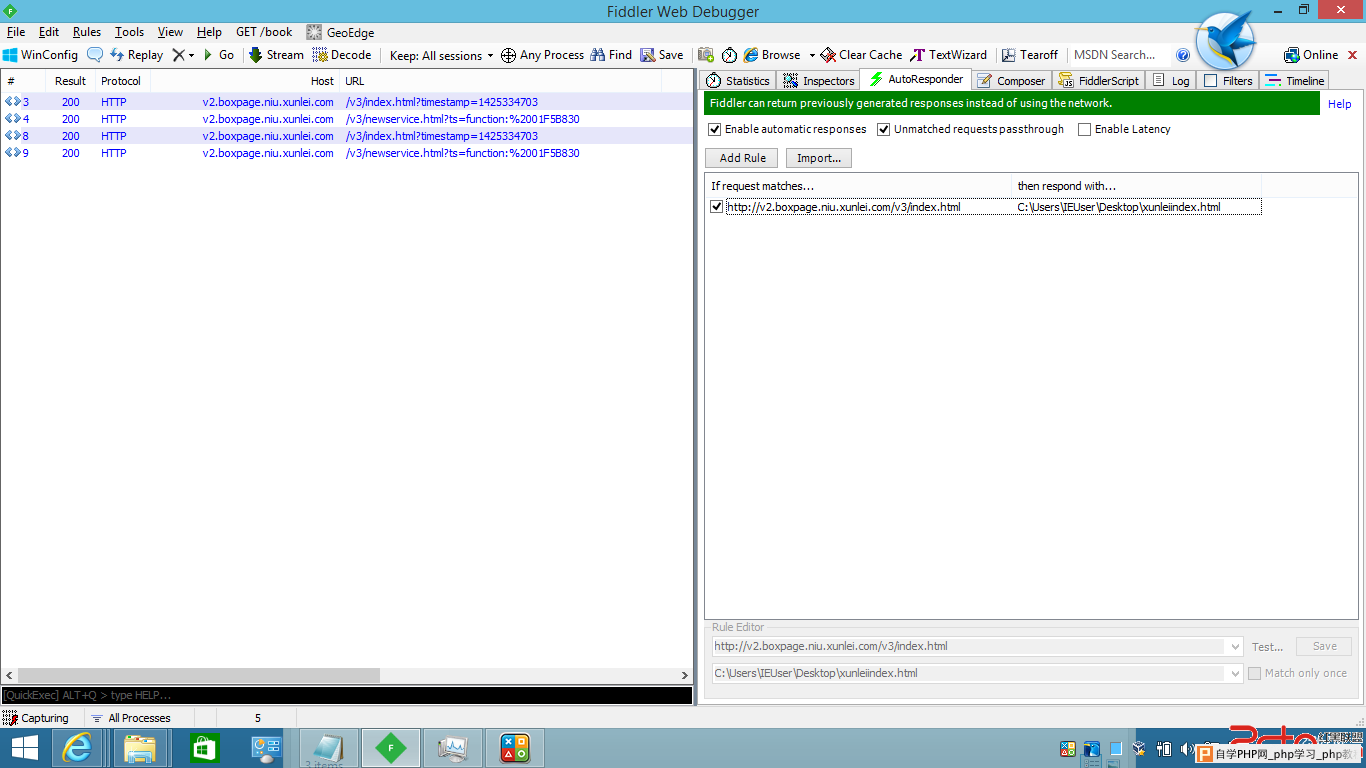Viewport: 1366px width, 768px height.
Task: Switch to the Inspectors tab
Action: click(819, 81)
